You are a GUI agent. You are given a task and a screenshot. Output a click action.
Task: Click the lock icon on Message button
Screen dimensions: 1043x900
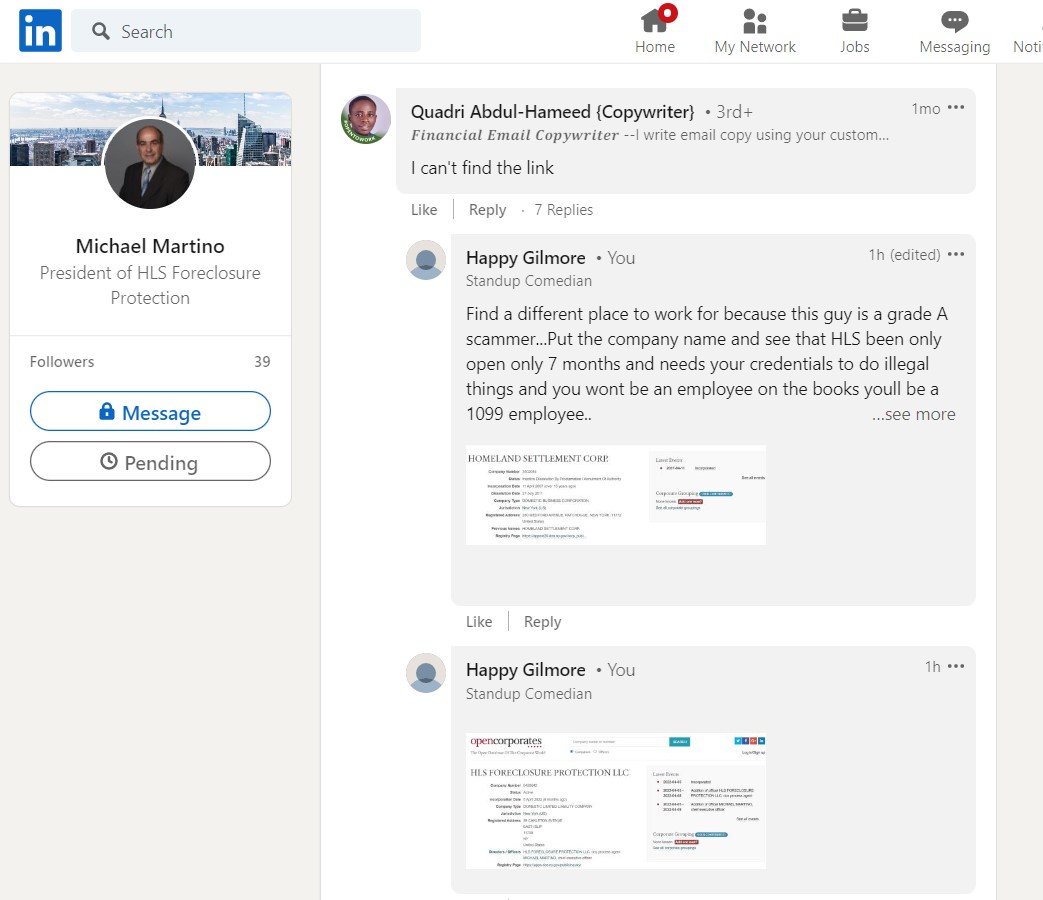(106, 410)
